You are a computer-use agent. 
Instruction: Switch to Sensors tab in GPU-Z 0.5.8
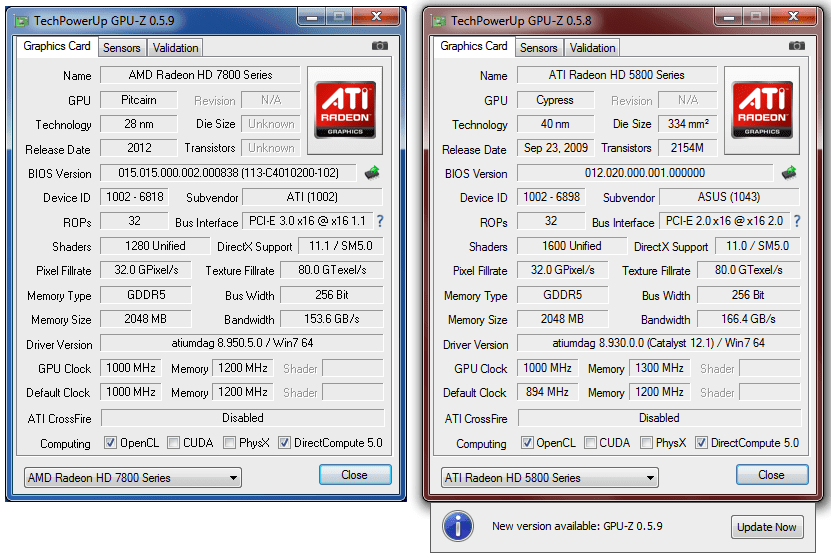tap(538, 48)
